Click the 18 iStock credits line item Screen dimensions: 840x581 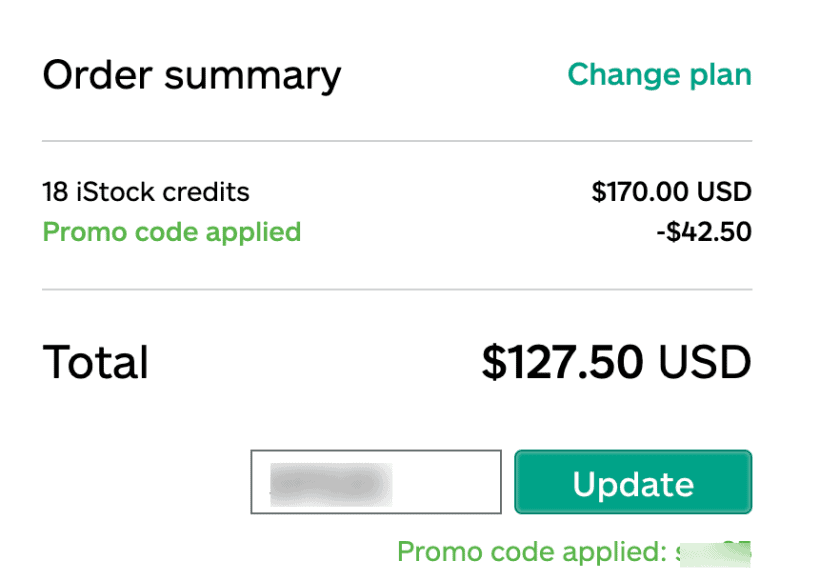(x=145, y=191)
